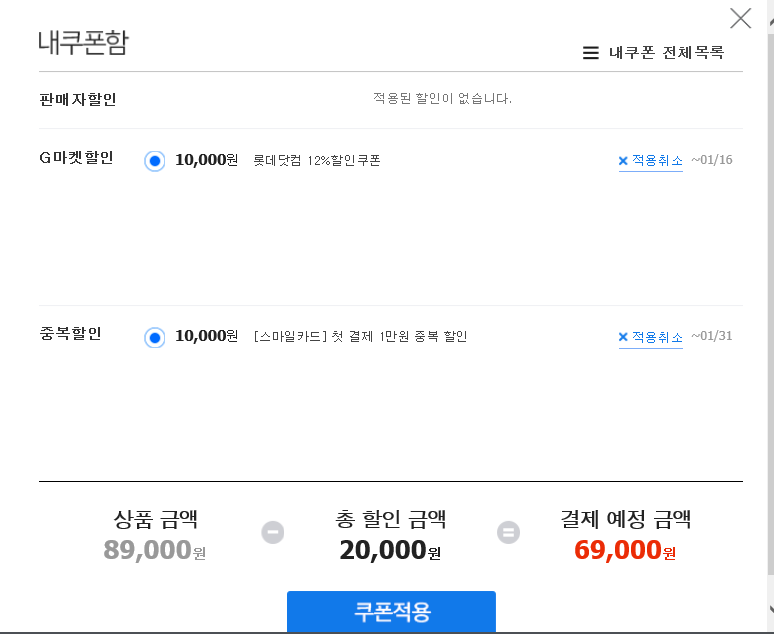Click the vertical scrollbar track at the right

click(771, 316)
